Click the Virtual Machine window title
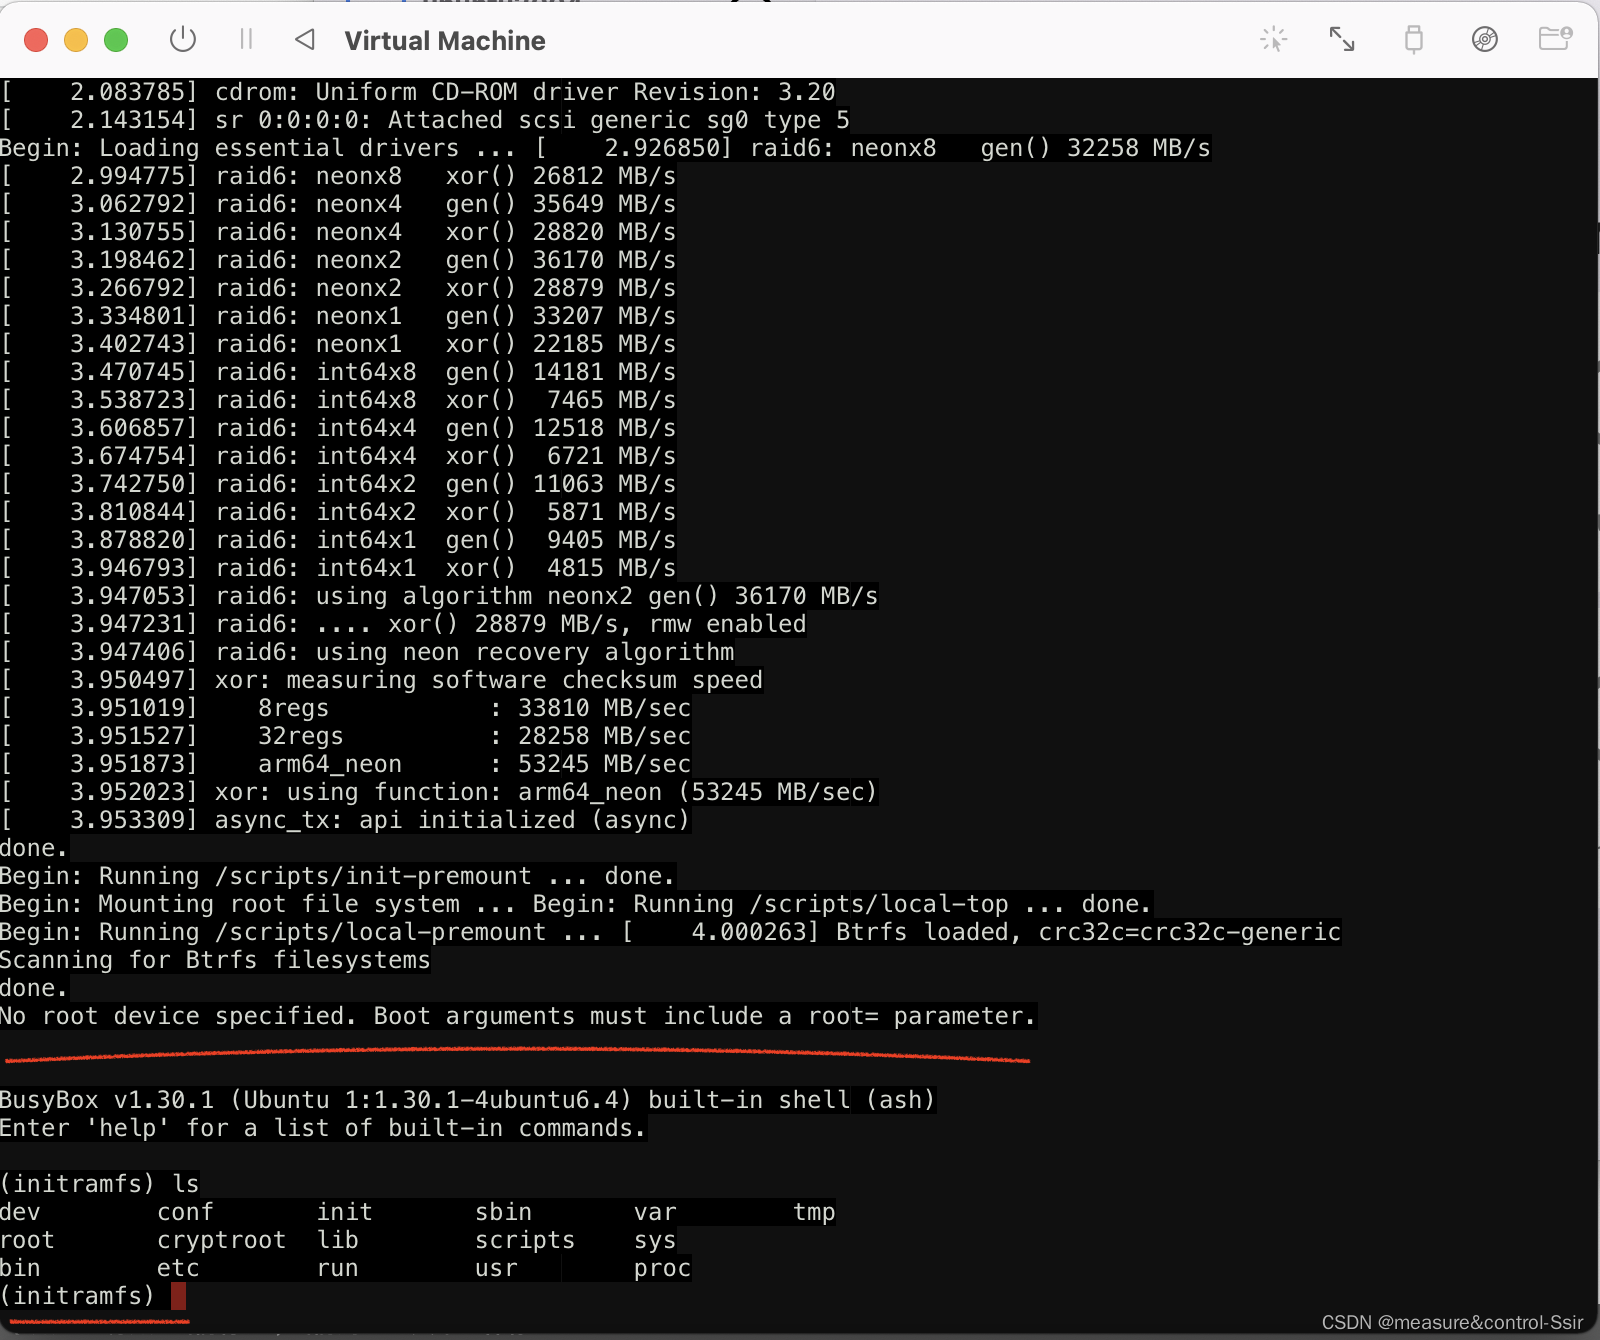 tap(444, 40)
